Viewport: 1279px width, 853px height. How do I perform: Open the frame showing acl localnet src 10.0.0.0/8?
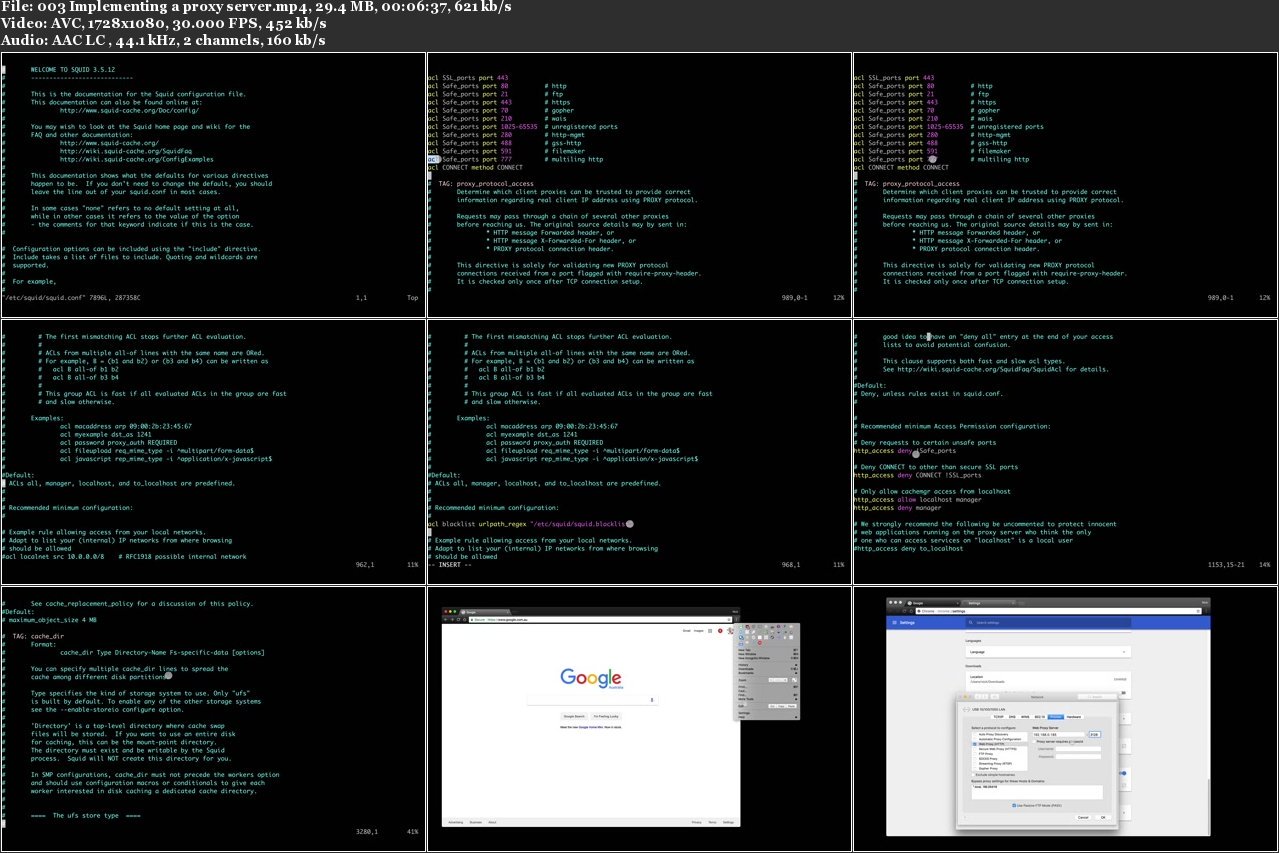point(213,452)
